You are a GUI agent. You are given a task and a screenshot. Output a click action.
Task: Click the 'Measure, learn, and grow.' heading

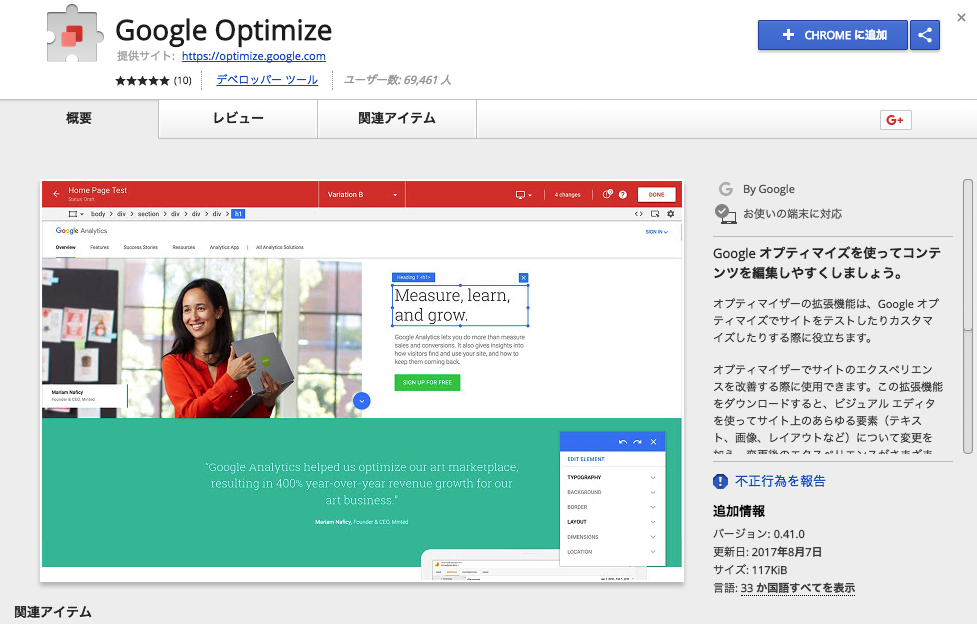[460, 305]
